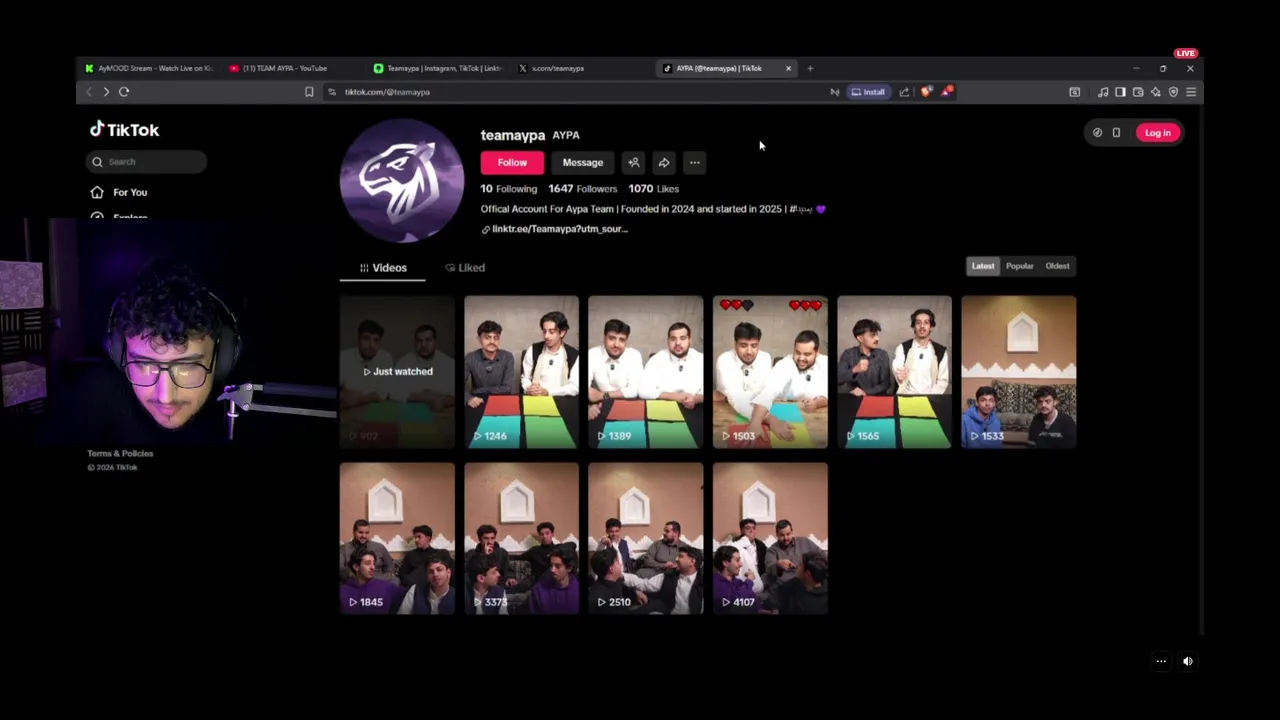Click the browser back arrow
Viewport: 1280px width, 720px height.
88,92
